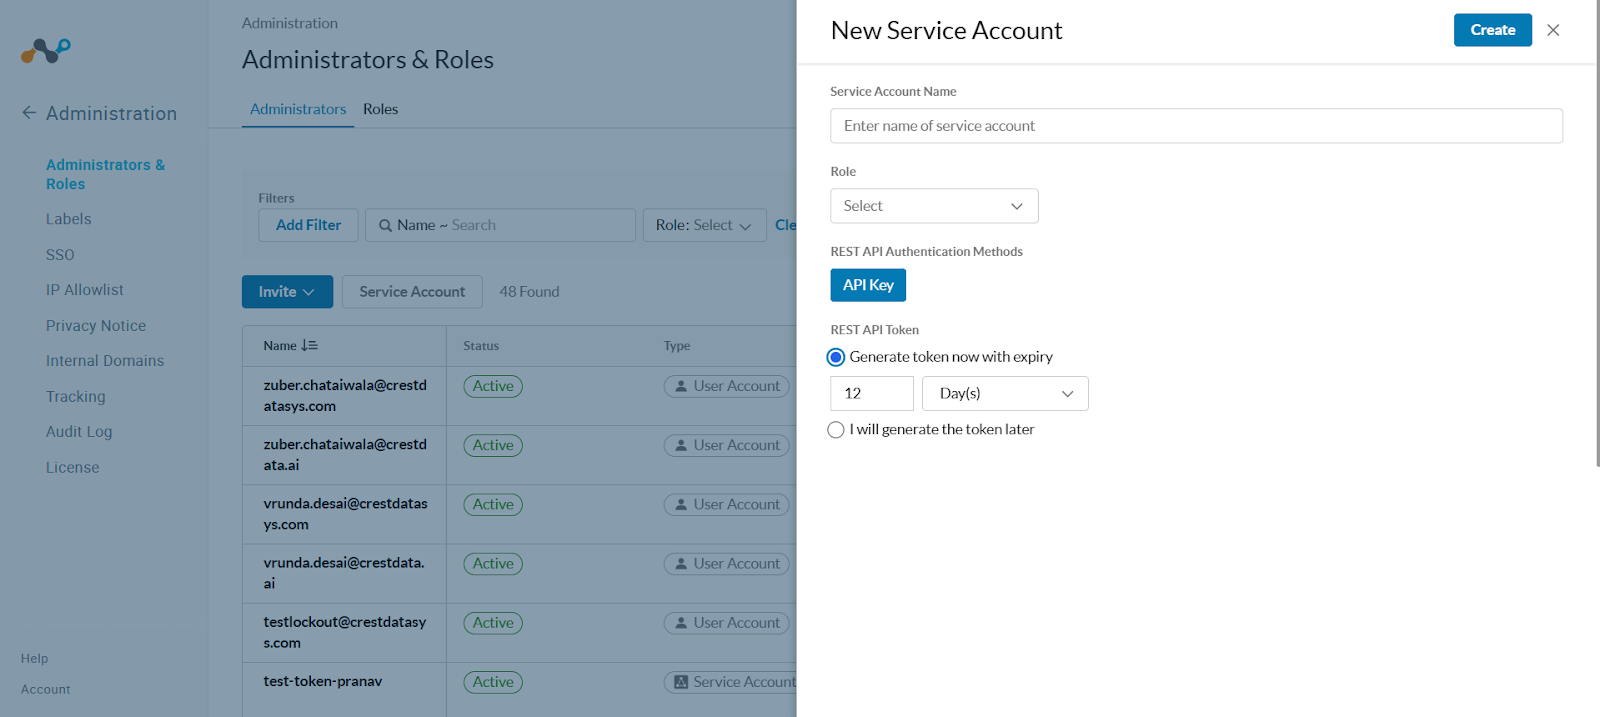This screenshot has width=1600, height=717.
Task: Select I will generate the token later
Action: [836, 430]
